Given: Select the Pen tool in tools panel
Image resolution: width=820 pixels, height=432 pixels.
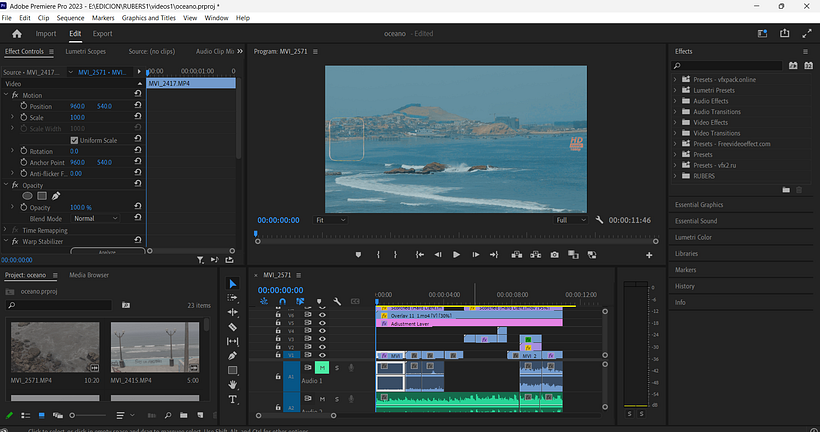Looking at the screenshot, I should (233, 355).
